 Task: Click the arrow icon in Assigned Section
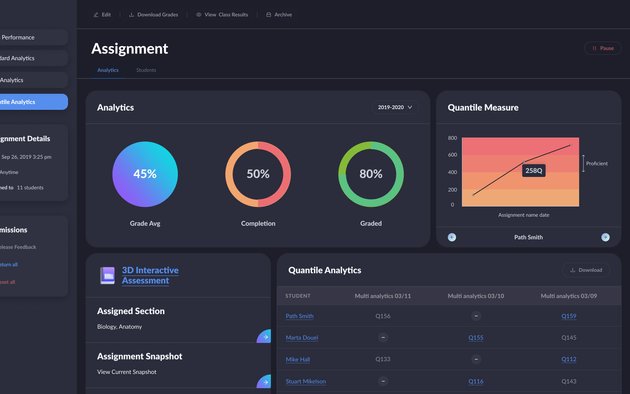[264, 337]
